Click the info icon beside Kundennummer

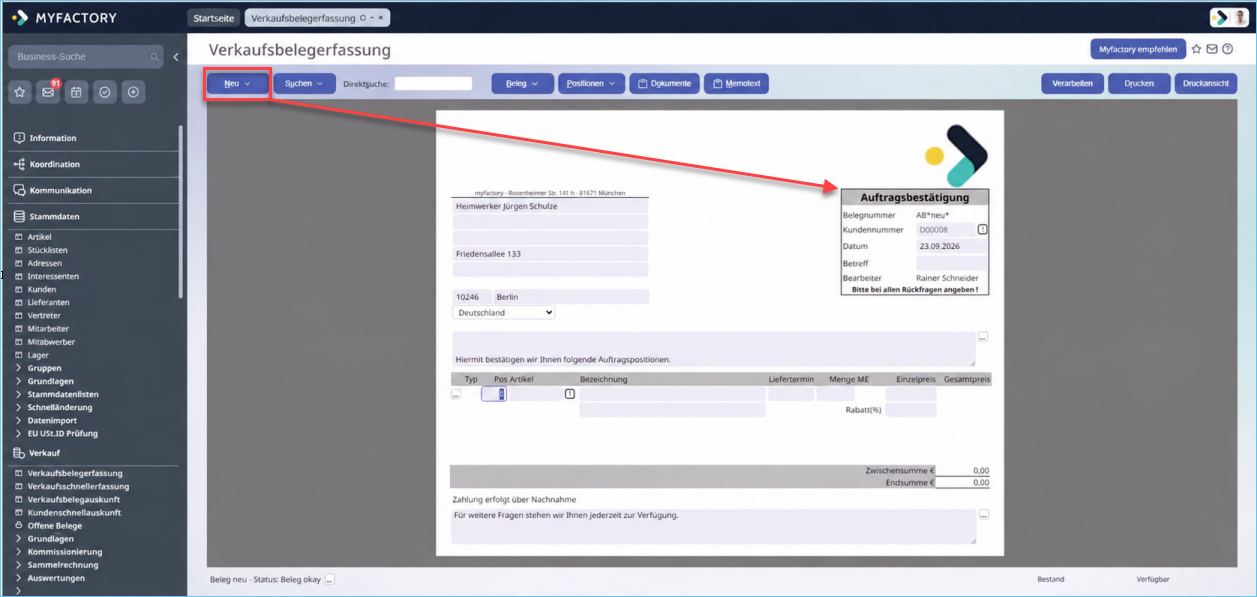pyautogui.click(x=982, y=230)
